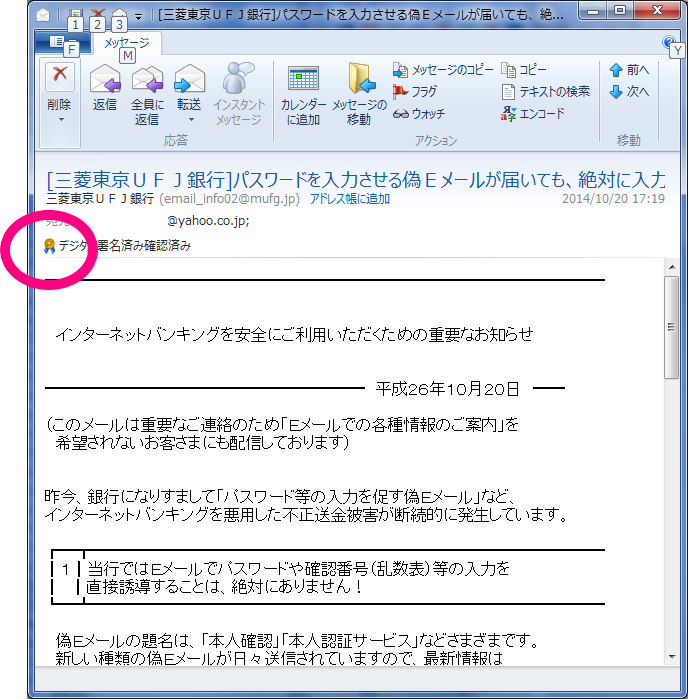Click the digital signature ribbon icon
Screen dimensions: 688x699
[49, 246]
